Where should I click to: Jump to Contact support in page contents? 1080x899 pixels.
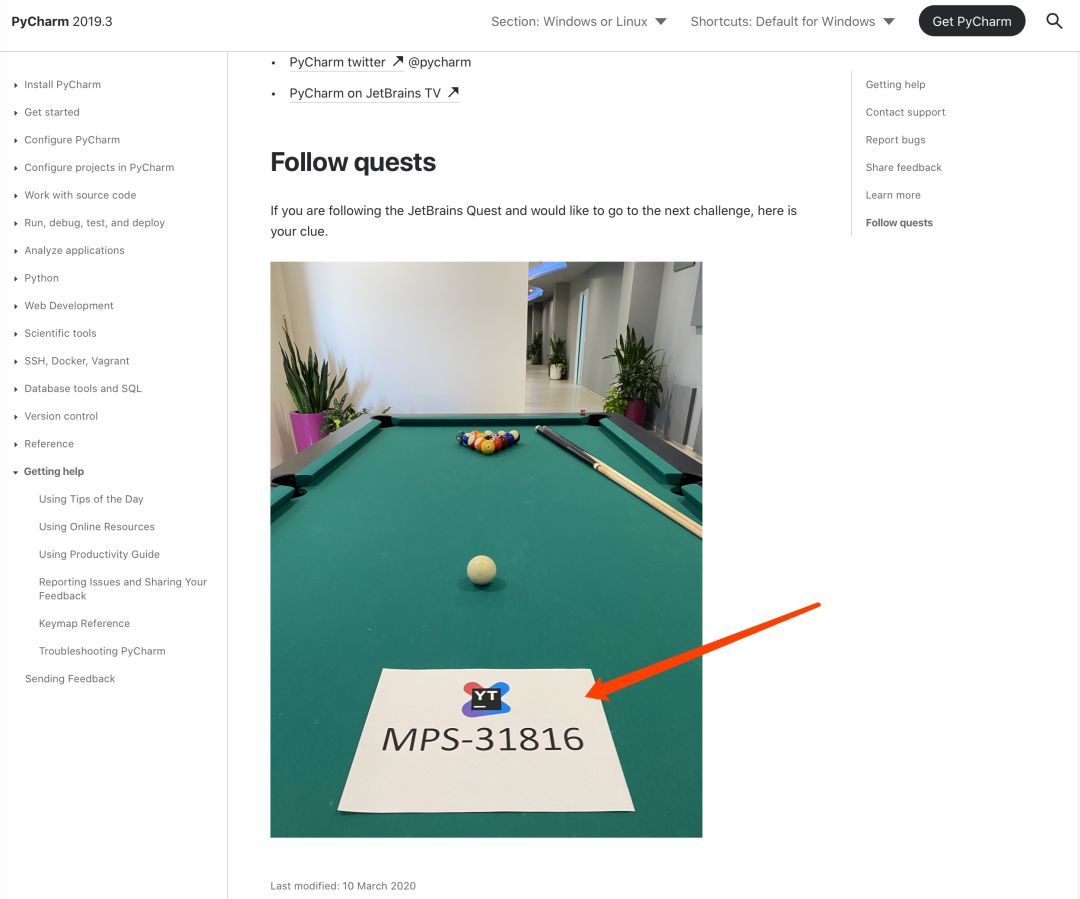coord(905,112)
